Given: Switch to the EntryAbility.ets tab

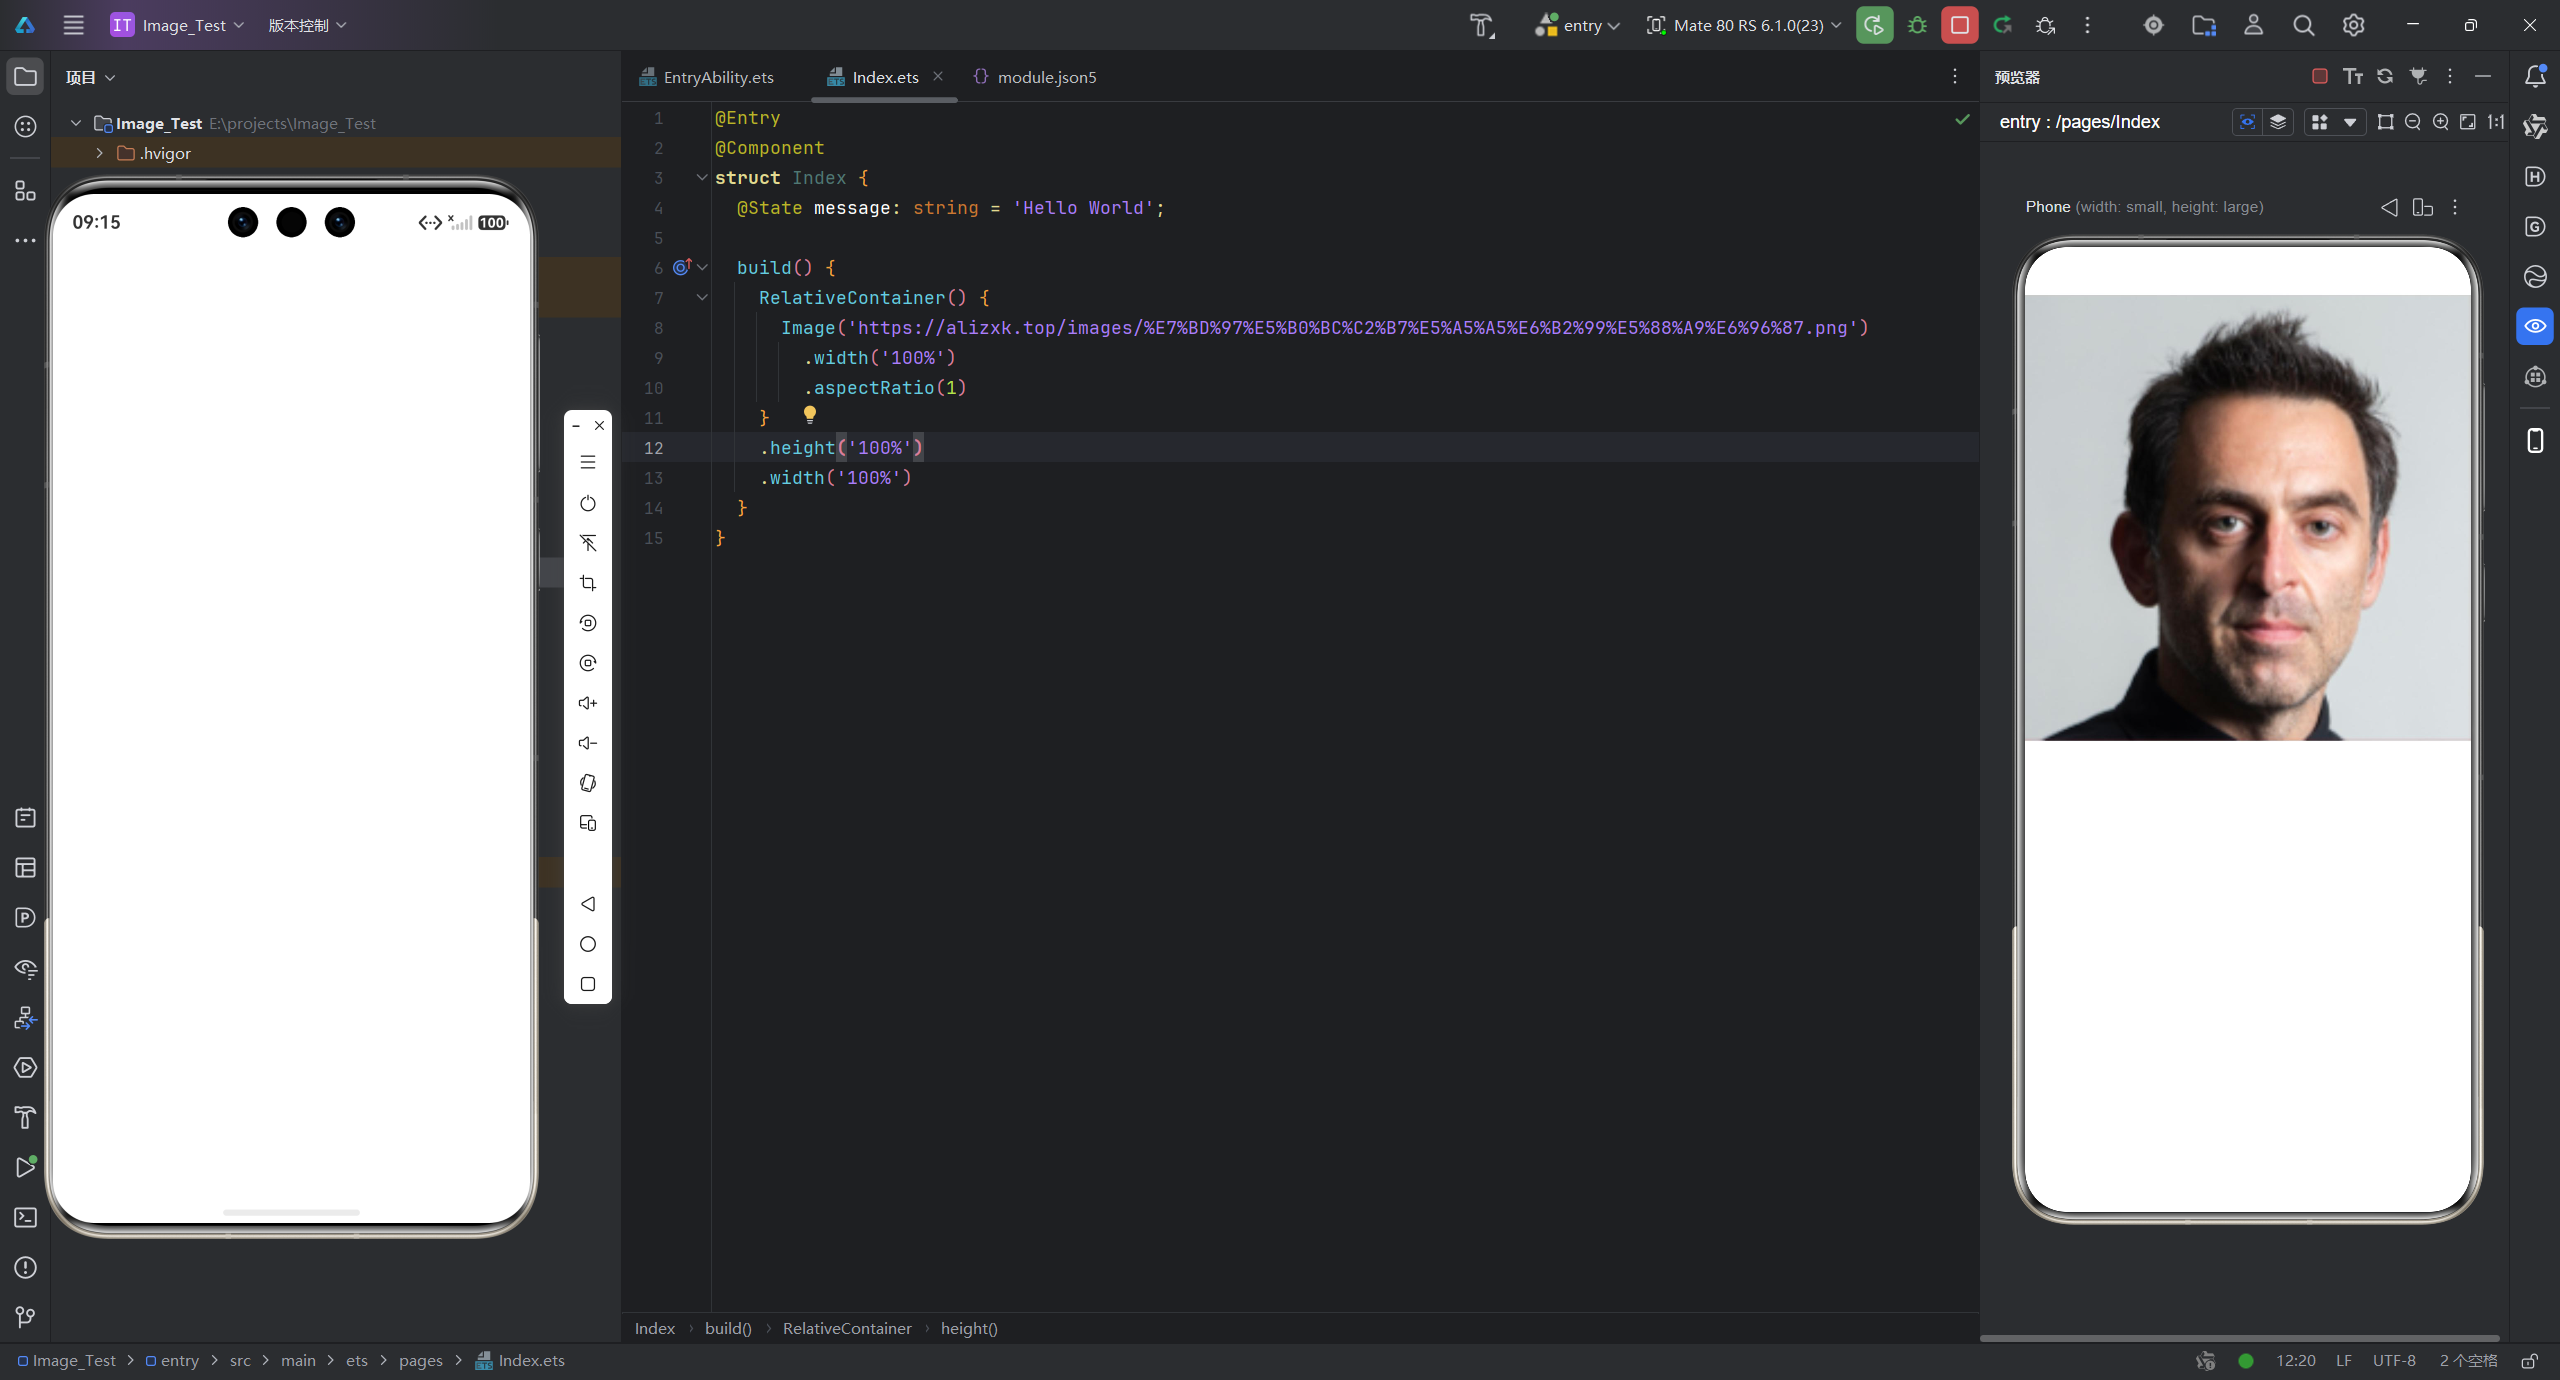Looking at the screenshot, I should tap(706, 77).
